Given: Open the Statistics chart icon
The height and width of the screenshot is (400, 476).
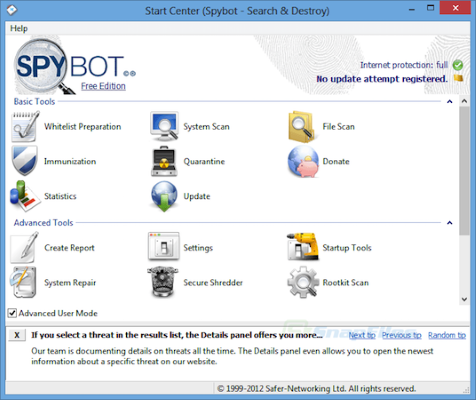Looking at the screenshot, I should [x=25, y=196].
